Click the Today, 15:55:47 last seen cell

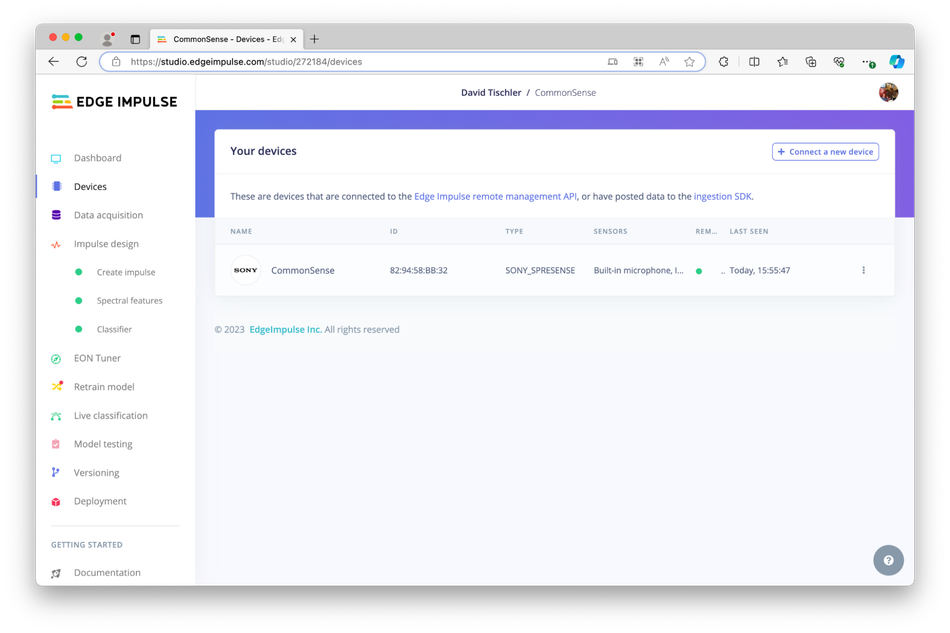click(760, 270)
